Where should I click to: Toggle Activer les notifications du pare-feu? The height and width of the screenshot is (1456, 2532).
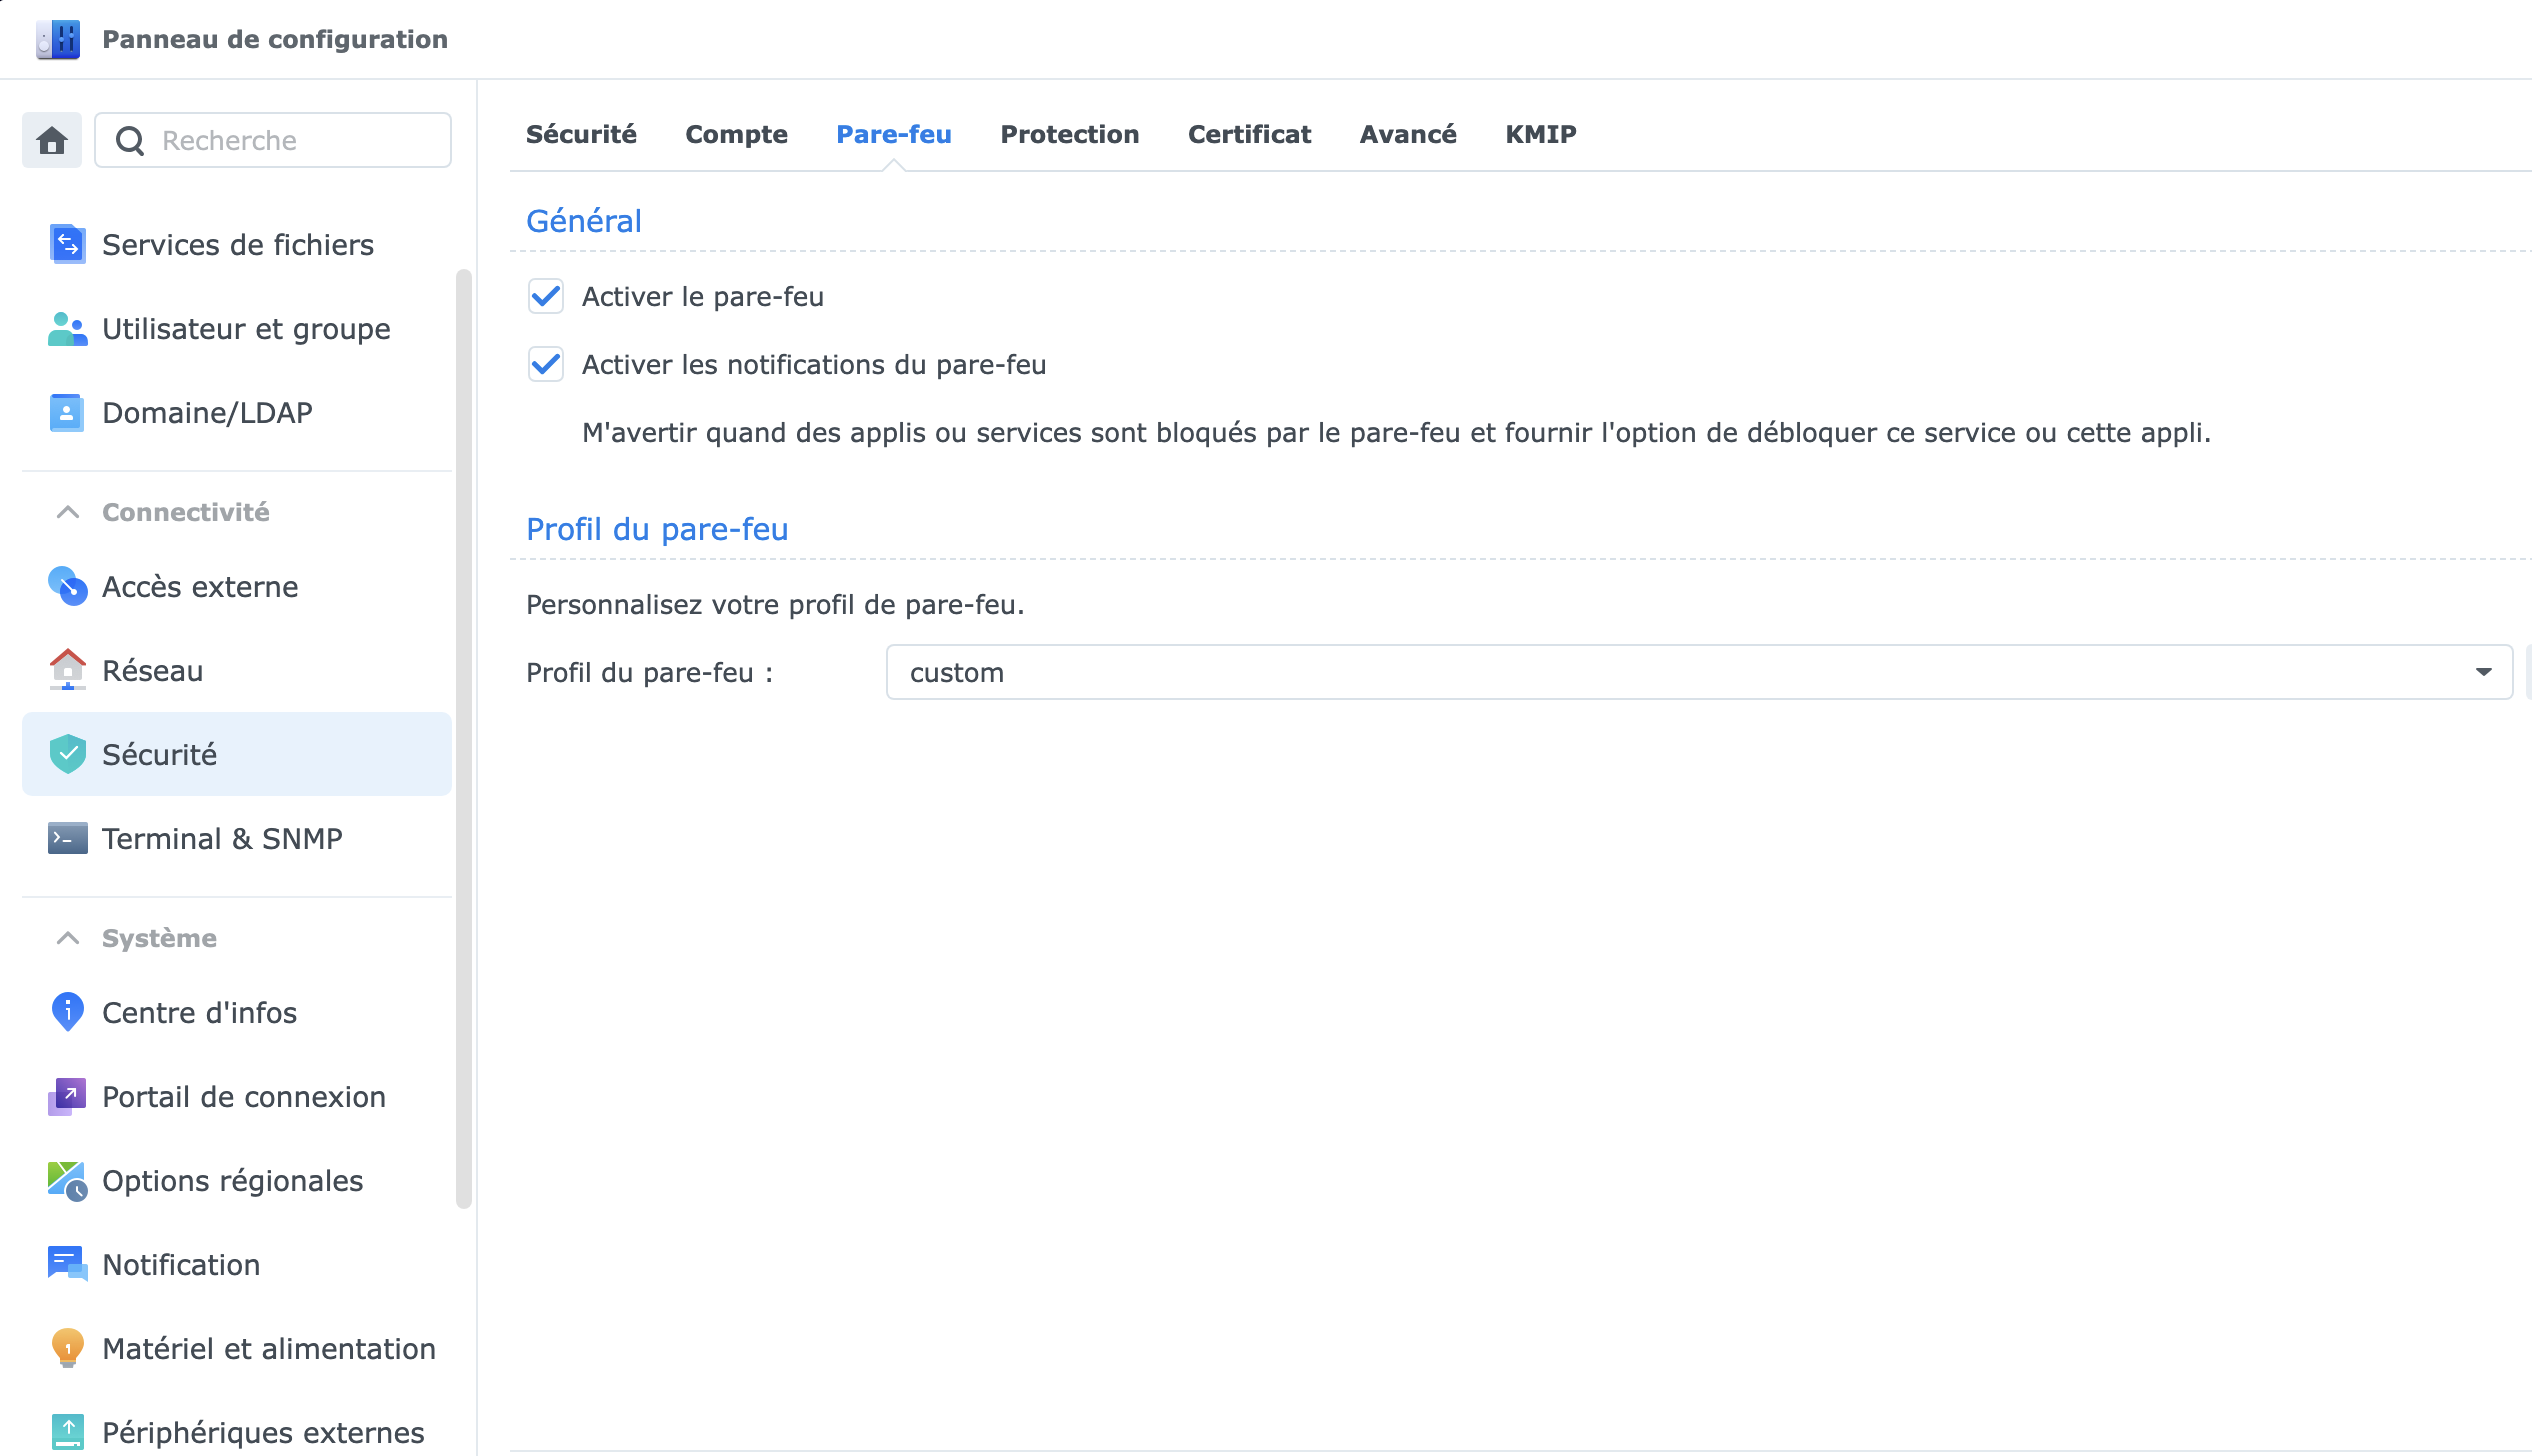tap(546, 365)
